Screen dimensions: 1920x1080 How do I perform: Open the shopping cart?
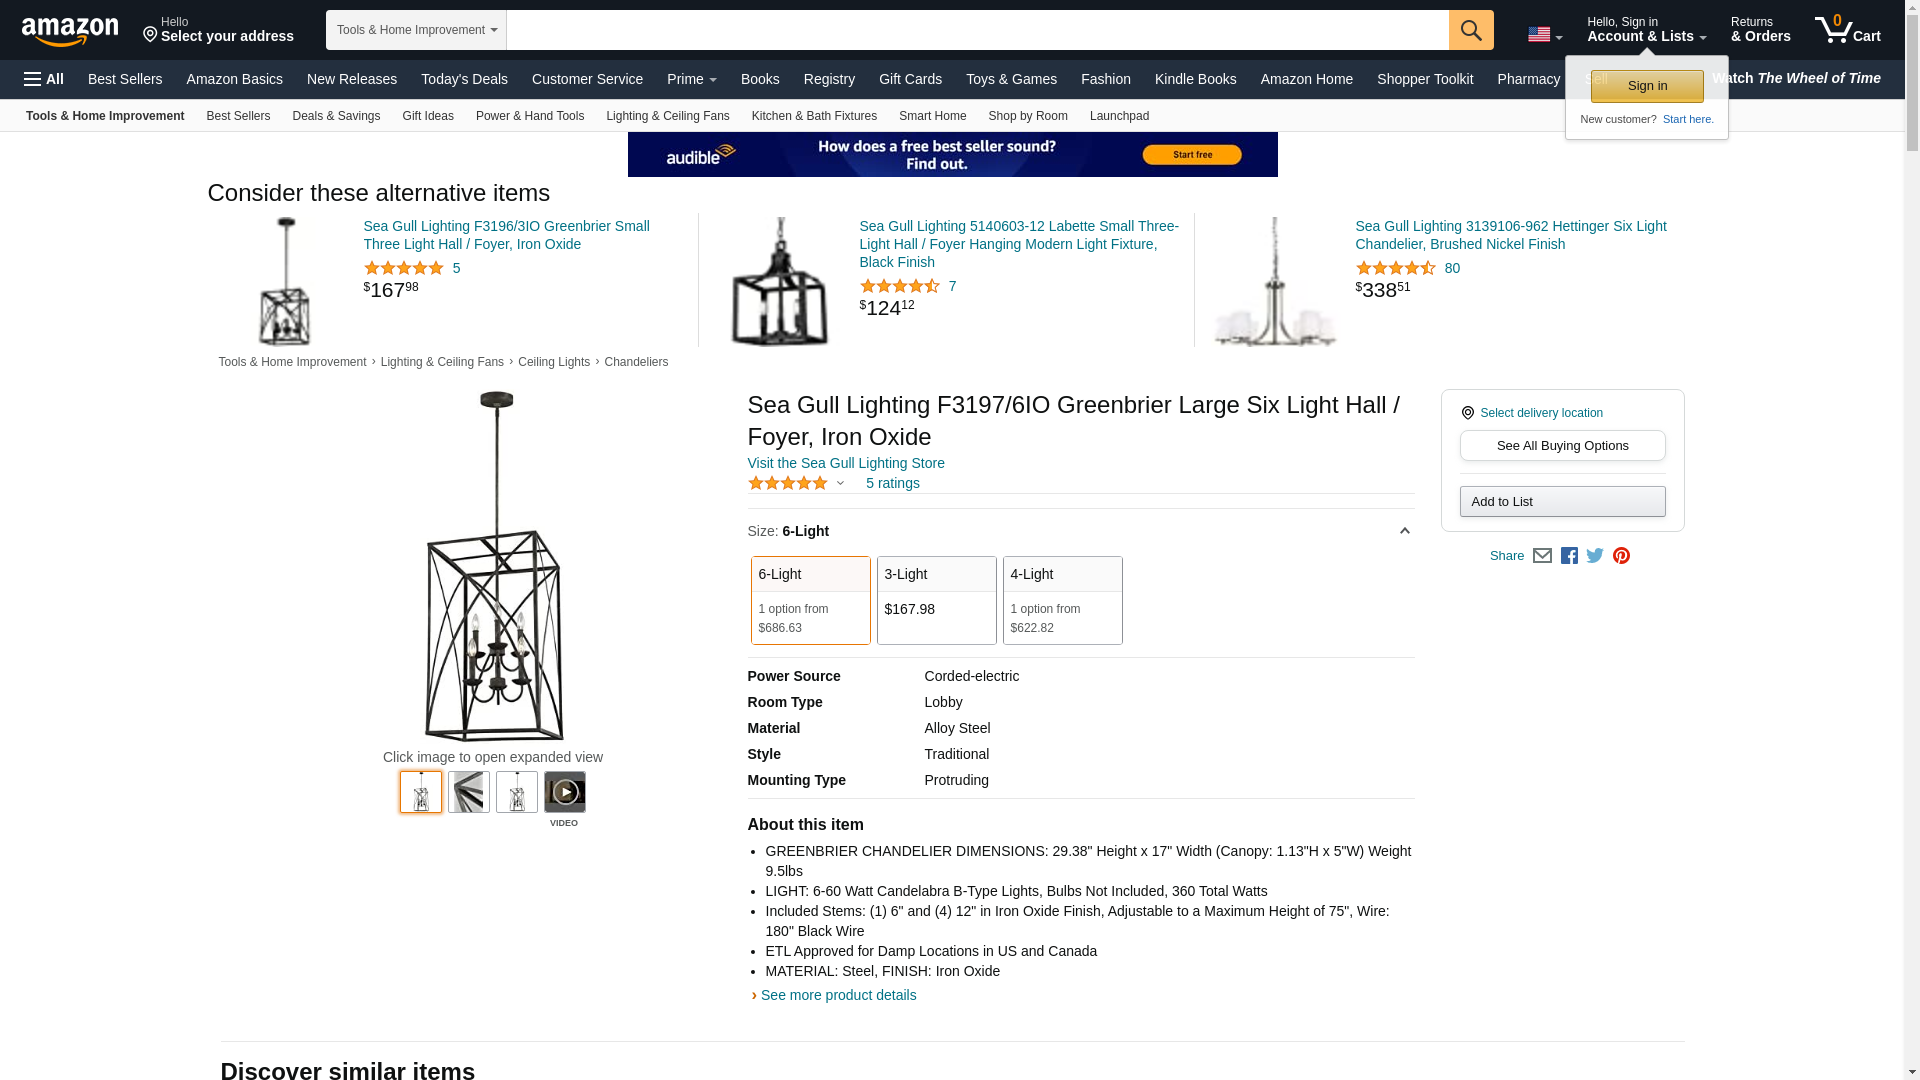1847,29
